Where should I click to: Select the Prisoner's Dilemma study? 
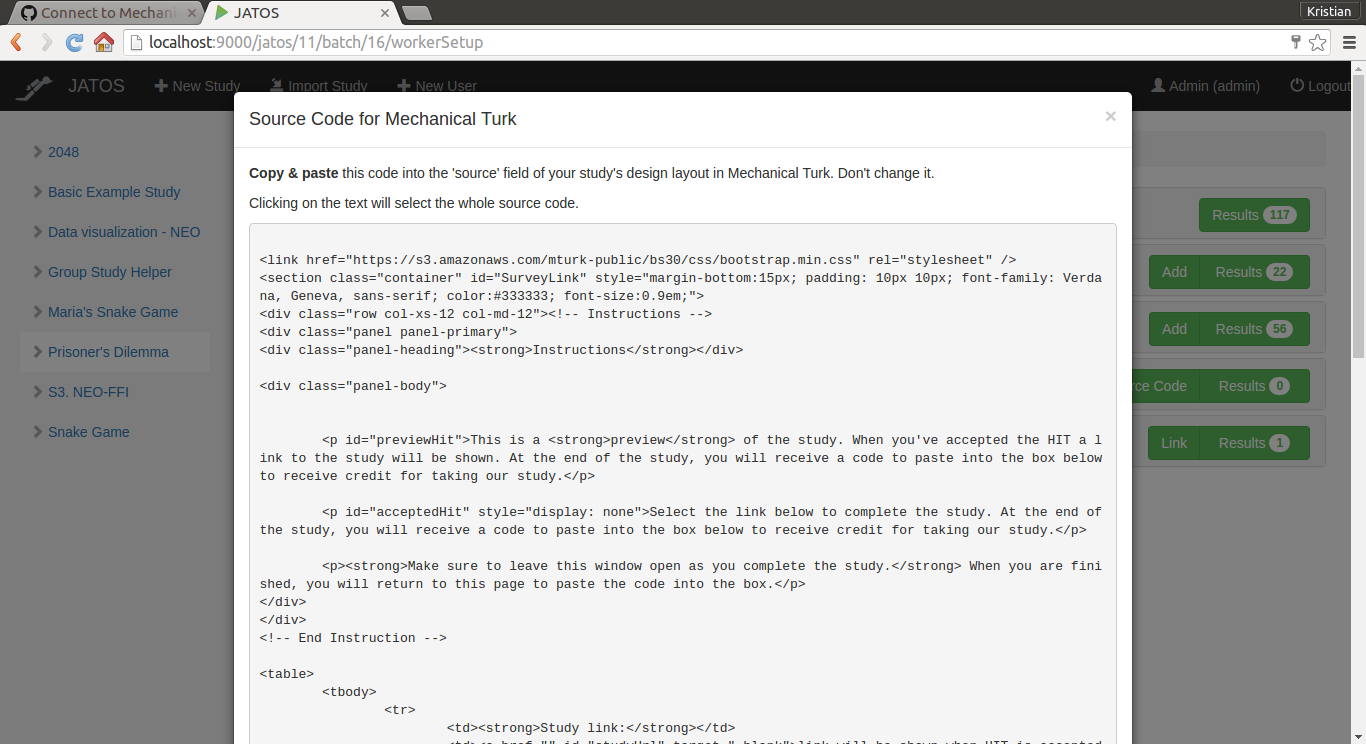108,352
